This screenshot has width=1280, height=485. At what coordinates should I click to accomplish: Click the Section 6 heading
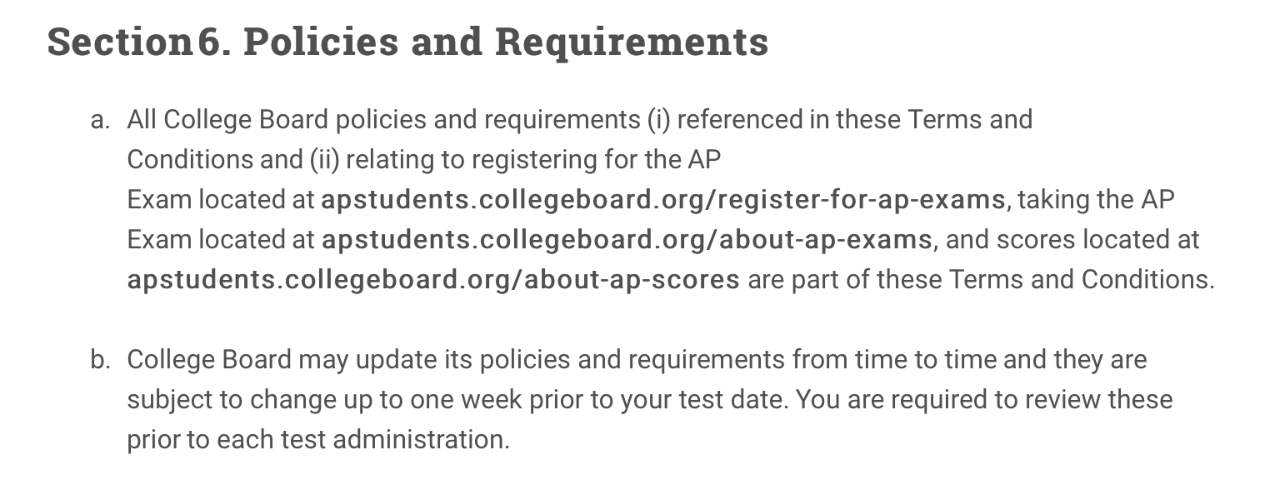pos(407,42)
